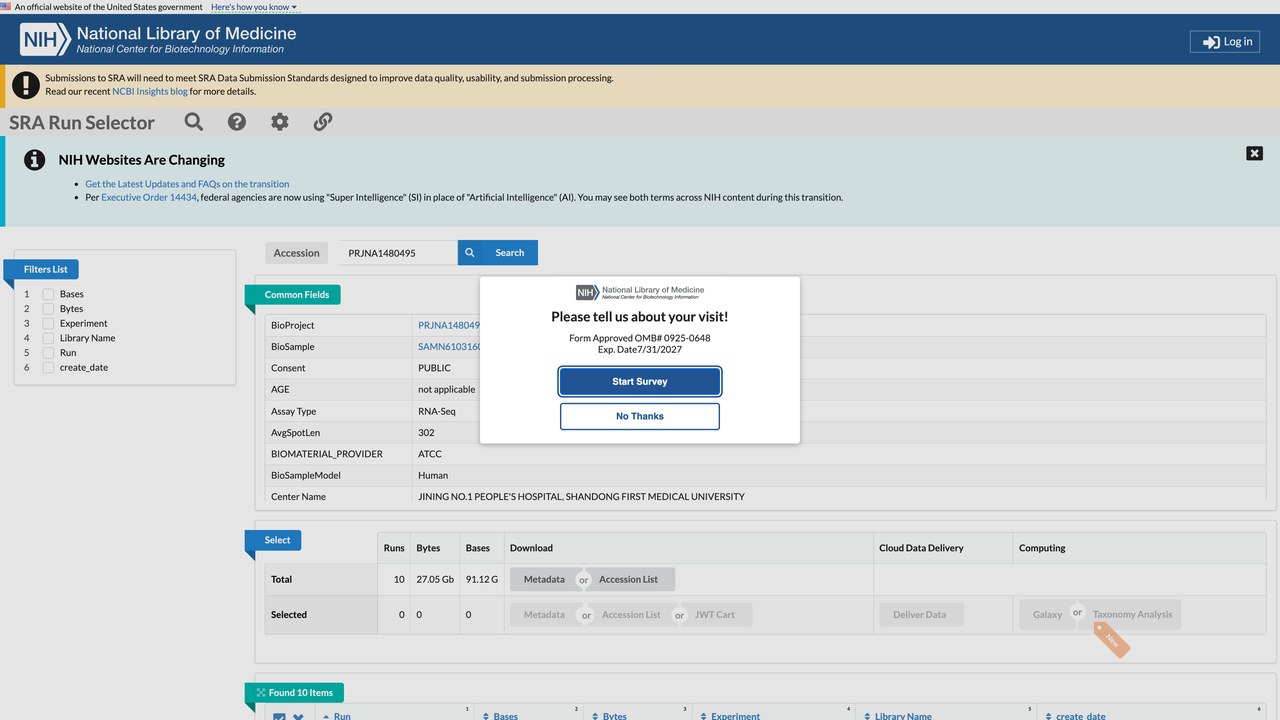Screen dimensions: 1280x720
Task: Open the settings gear icon
Action: [x=280, y=122]
